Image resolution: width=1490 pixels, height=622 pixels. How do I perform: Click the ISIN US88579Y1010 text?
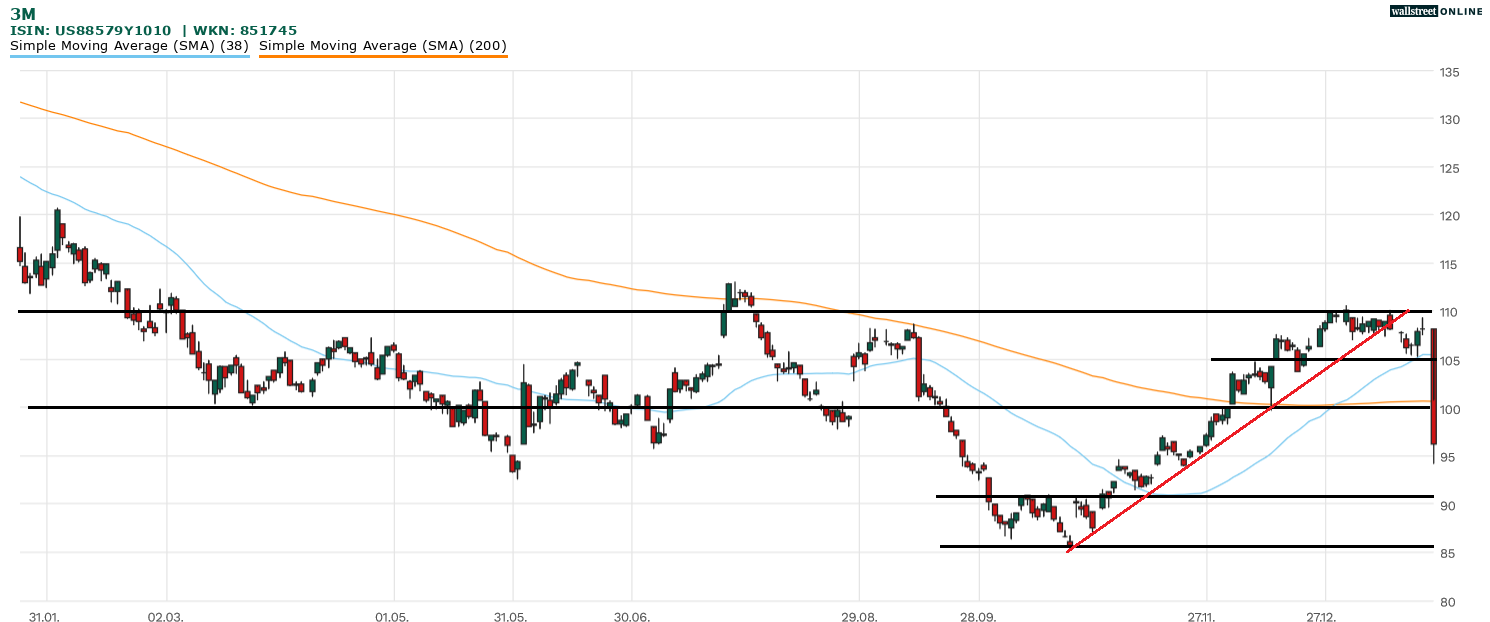(91, 31)
